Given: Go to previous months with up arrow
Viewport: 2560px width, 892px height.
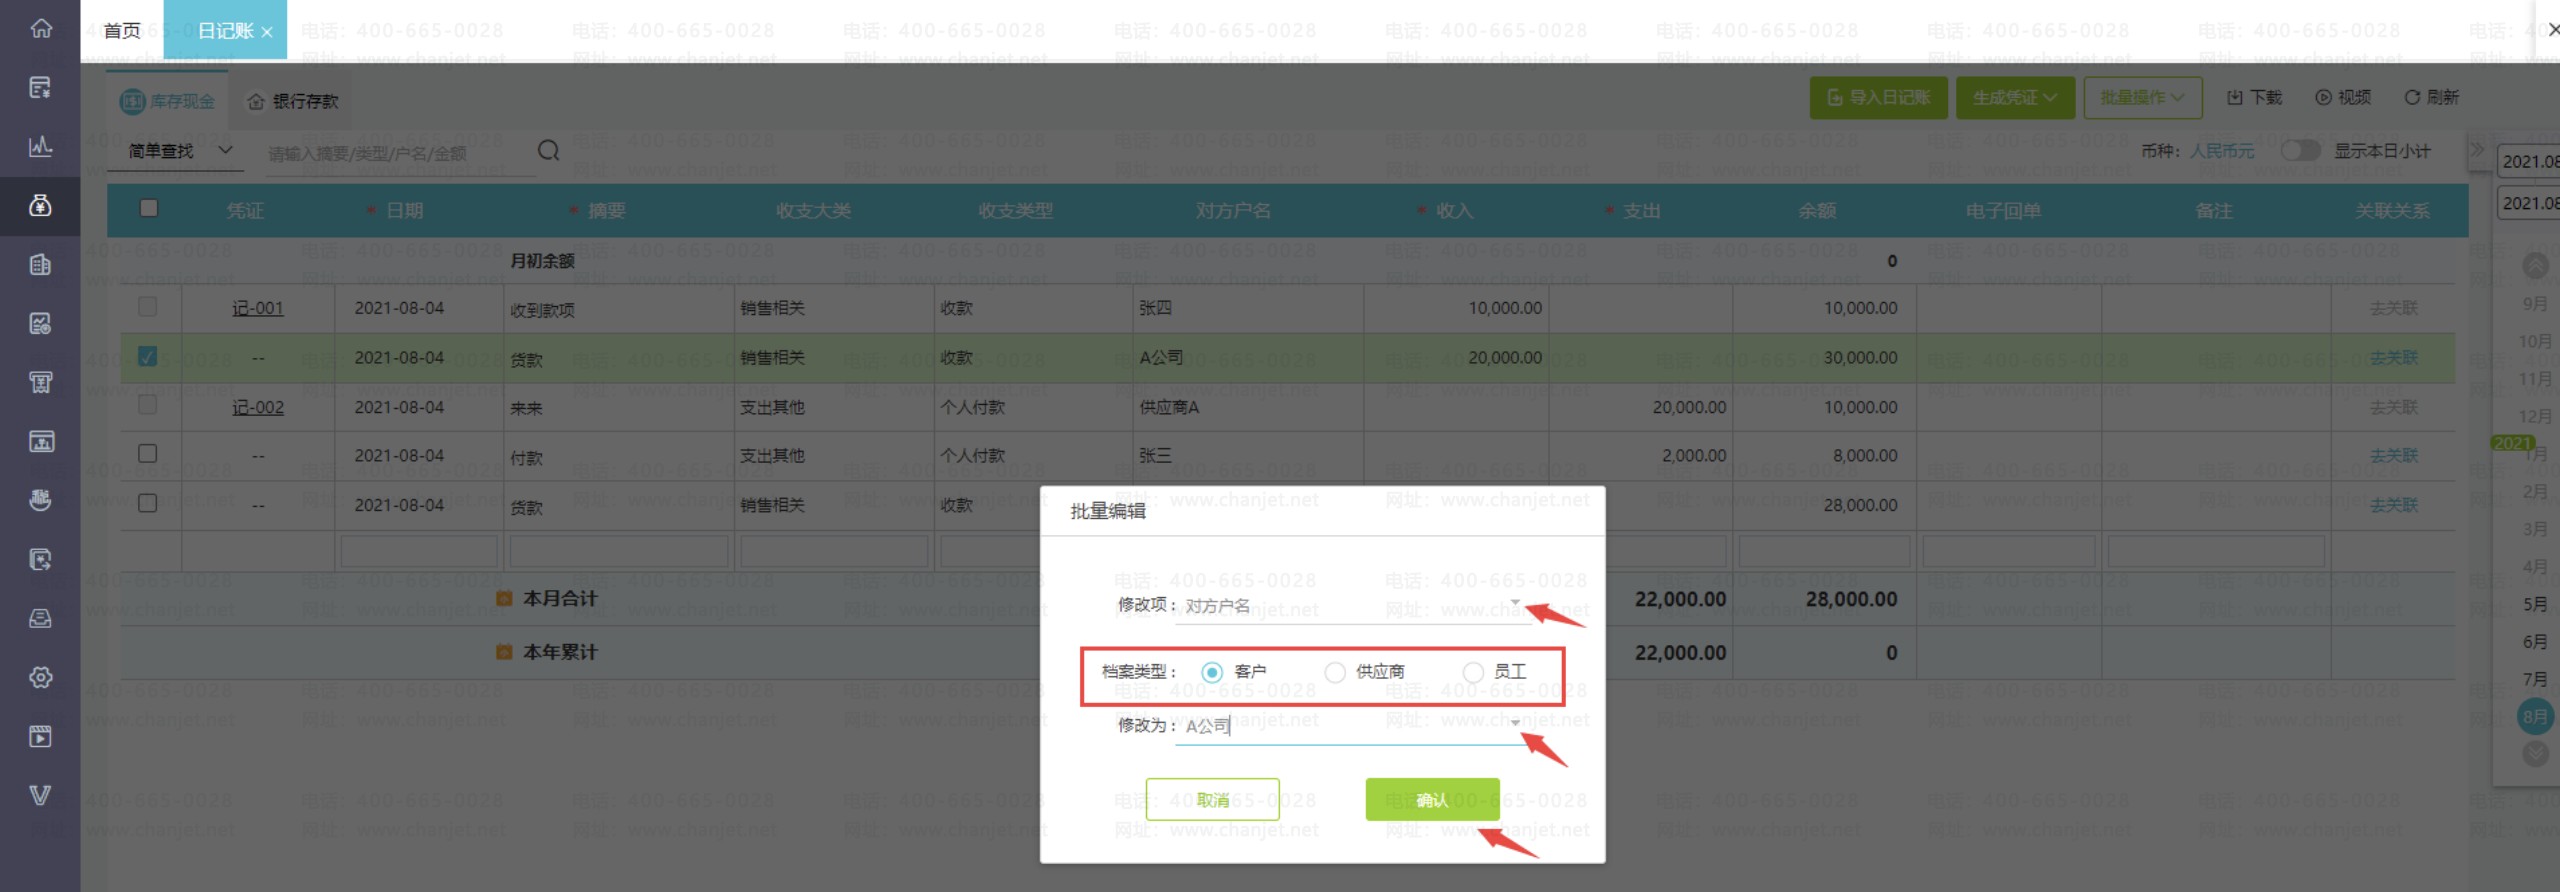Looking at the screenshot, I should coord(2535,266).
